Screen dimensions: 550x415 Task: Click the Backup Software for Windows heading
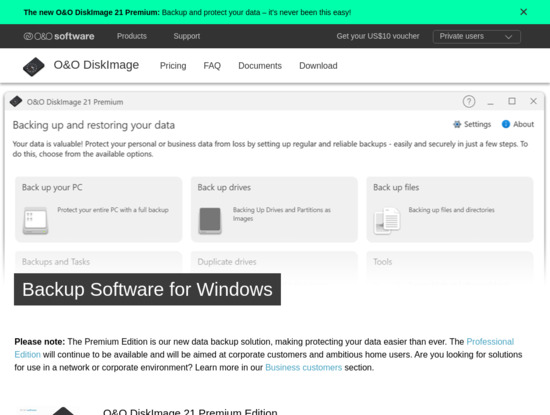147,289
